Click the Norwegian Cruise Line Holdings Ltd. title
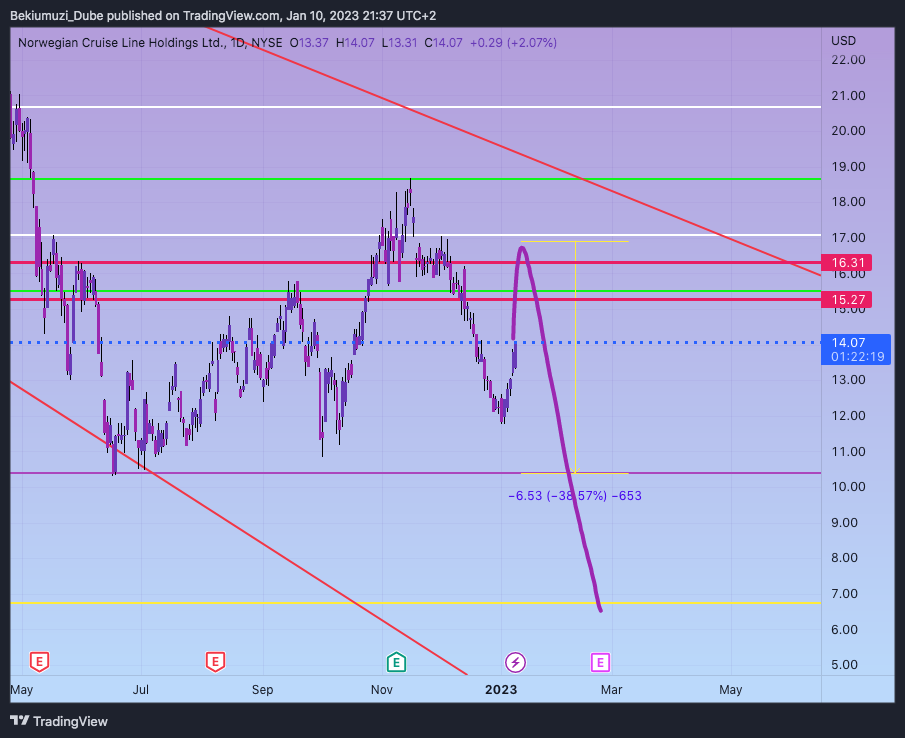Viewport: 905px width, 738px height. pos(122,43)
